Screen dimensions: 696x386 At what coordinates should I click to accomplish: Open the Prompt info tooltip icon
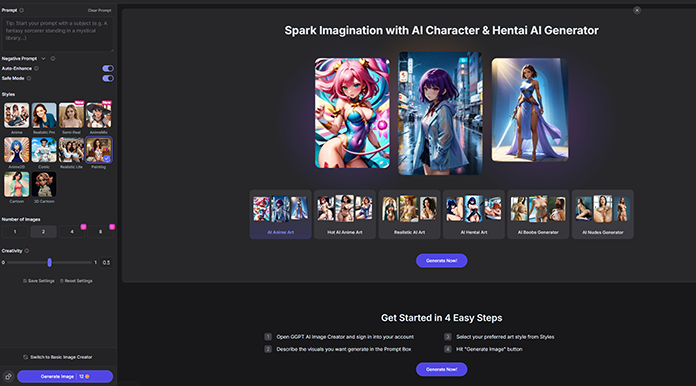[22, 10]
